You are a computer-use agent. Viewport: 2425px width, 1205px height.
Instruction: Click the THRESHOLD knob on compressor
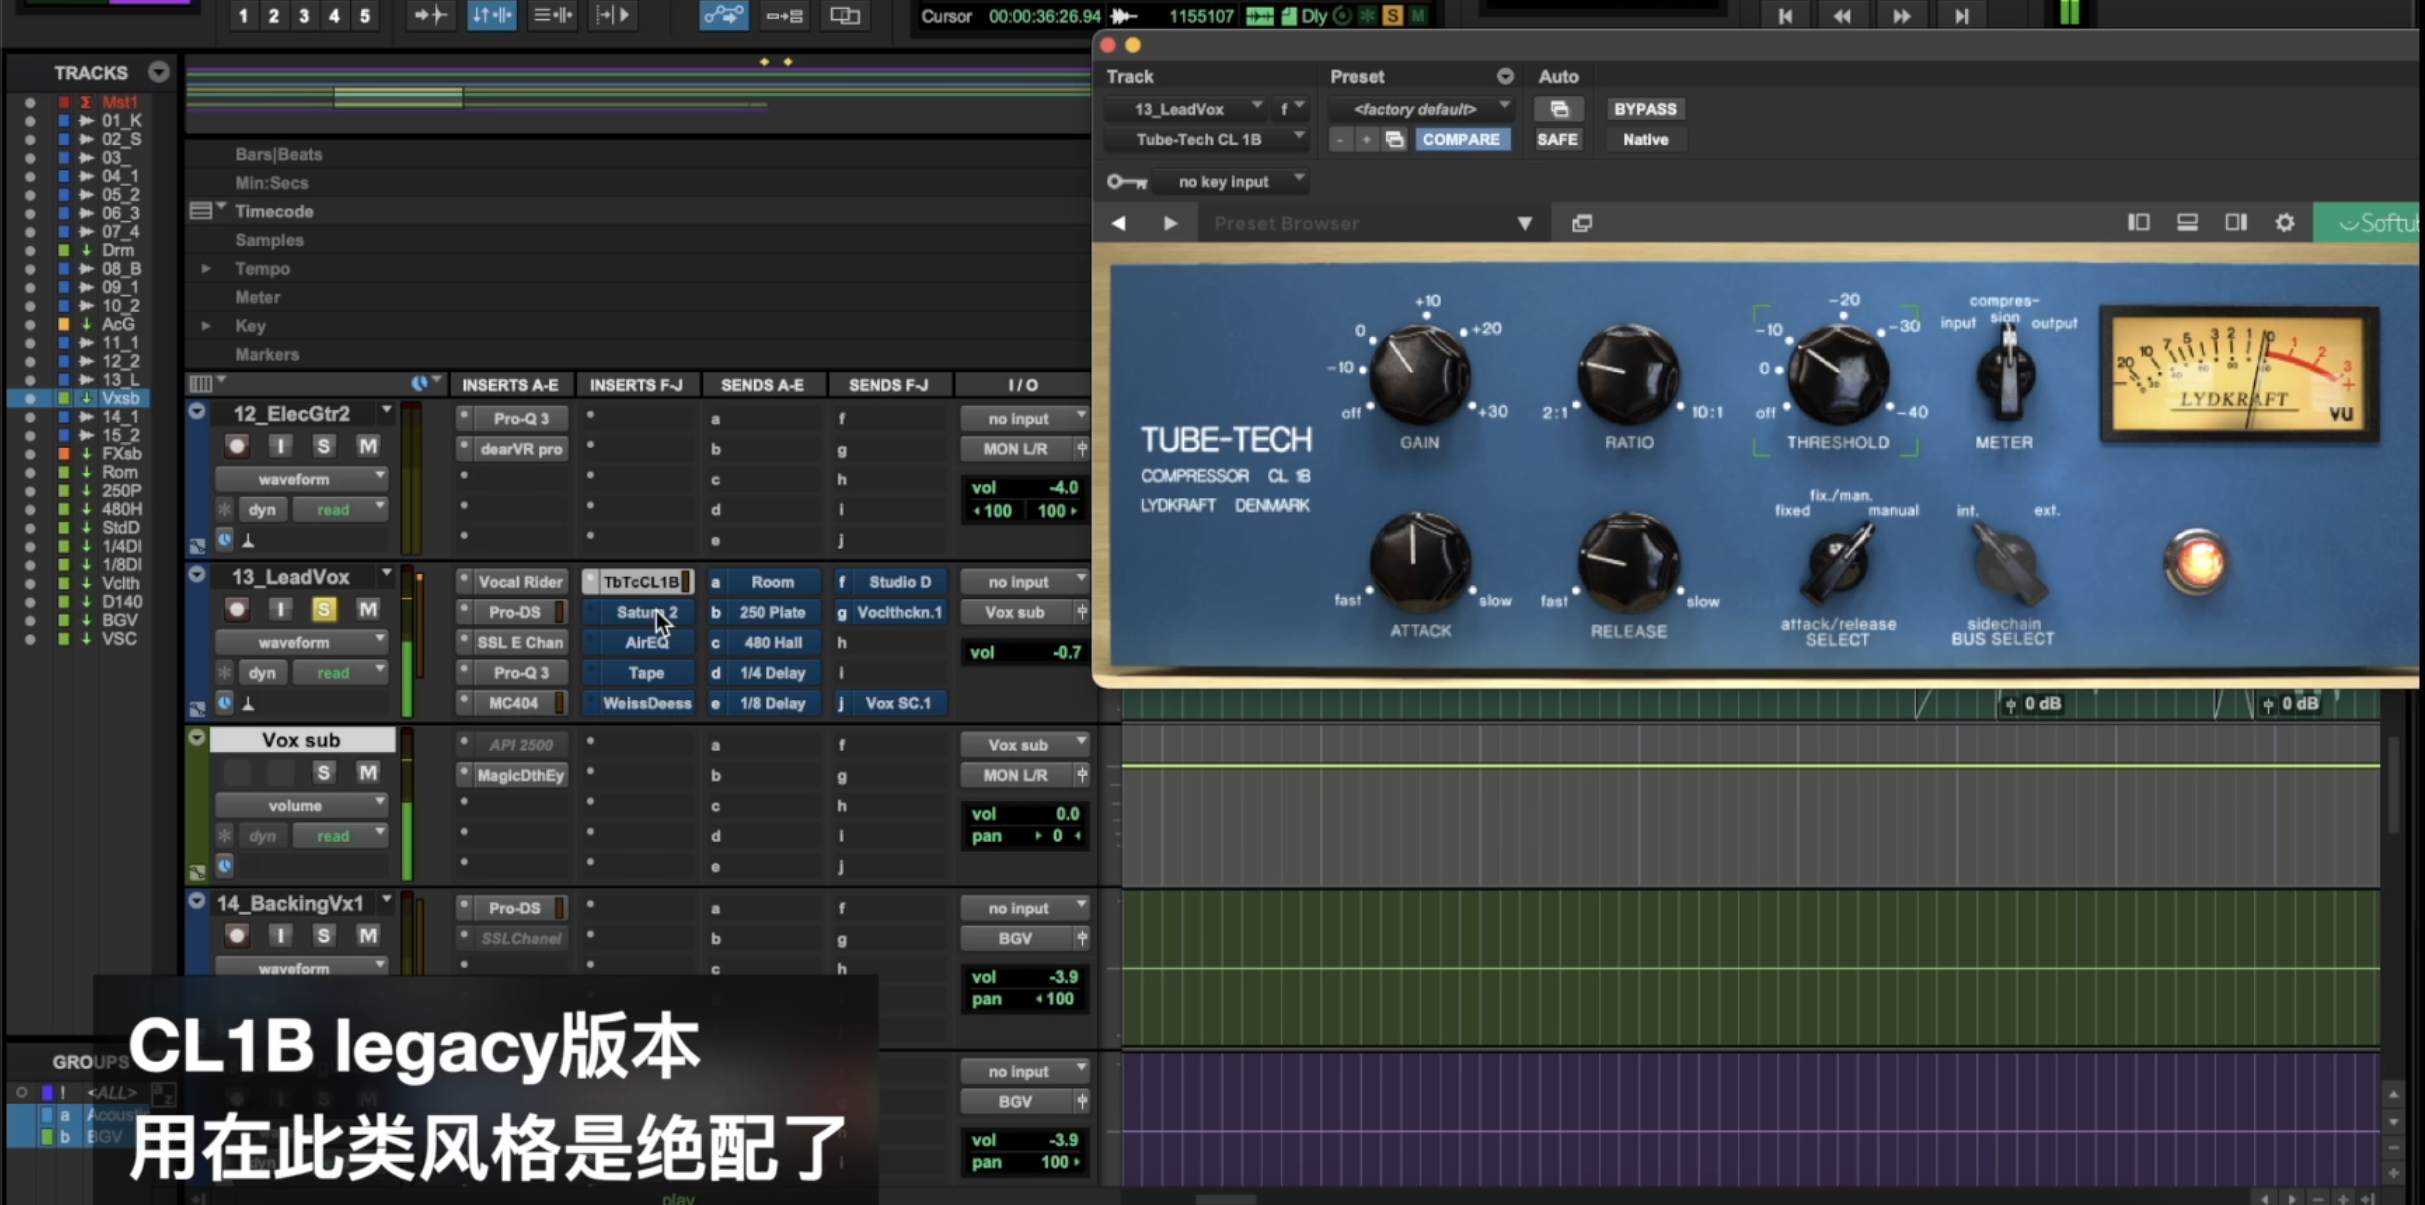point(1837,373)
